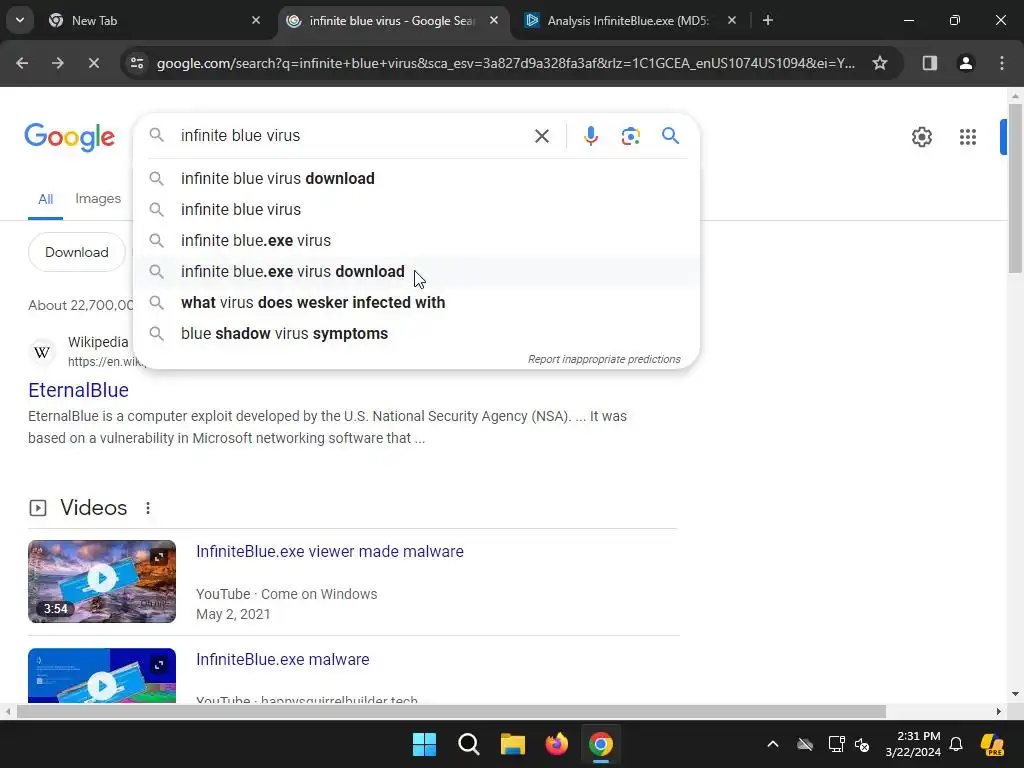Play the 3:54 InfiniteBlue.exe video thumbnail
This screenshot has width=1024, height=768.
click(102, 581)
